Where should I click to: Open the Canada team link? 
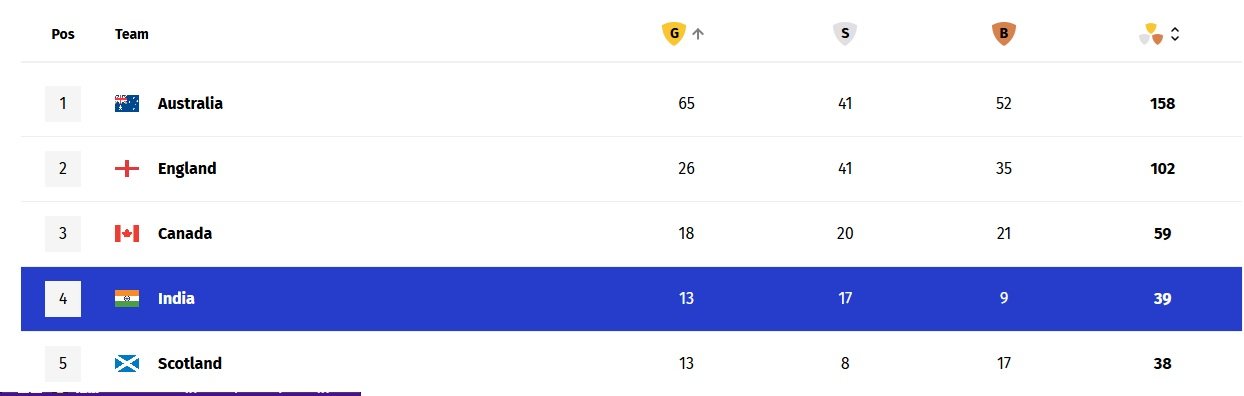pyautogui.click(x=185, y=233)
